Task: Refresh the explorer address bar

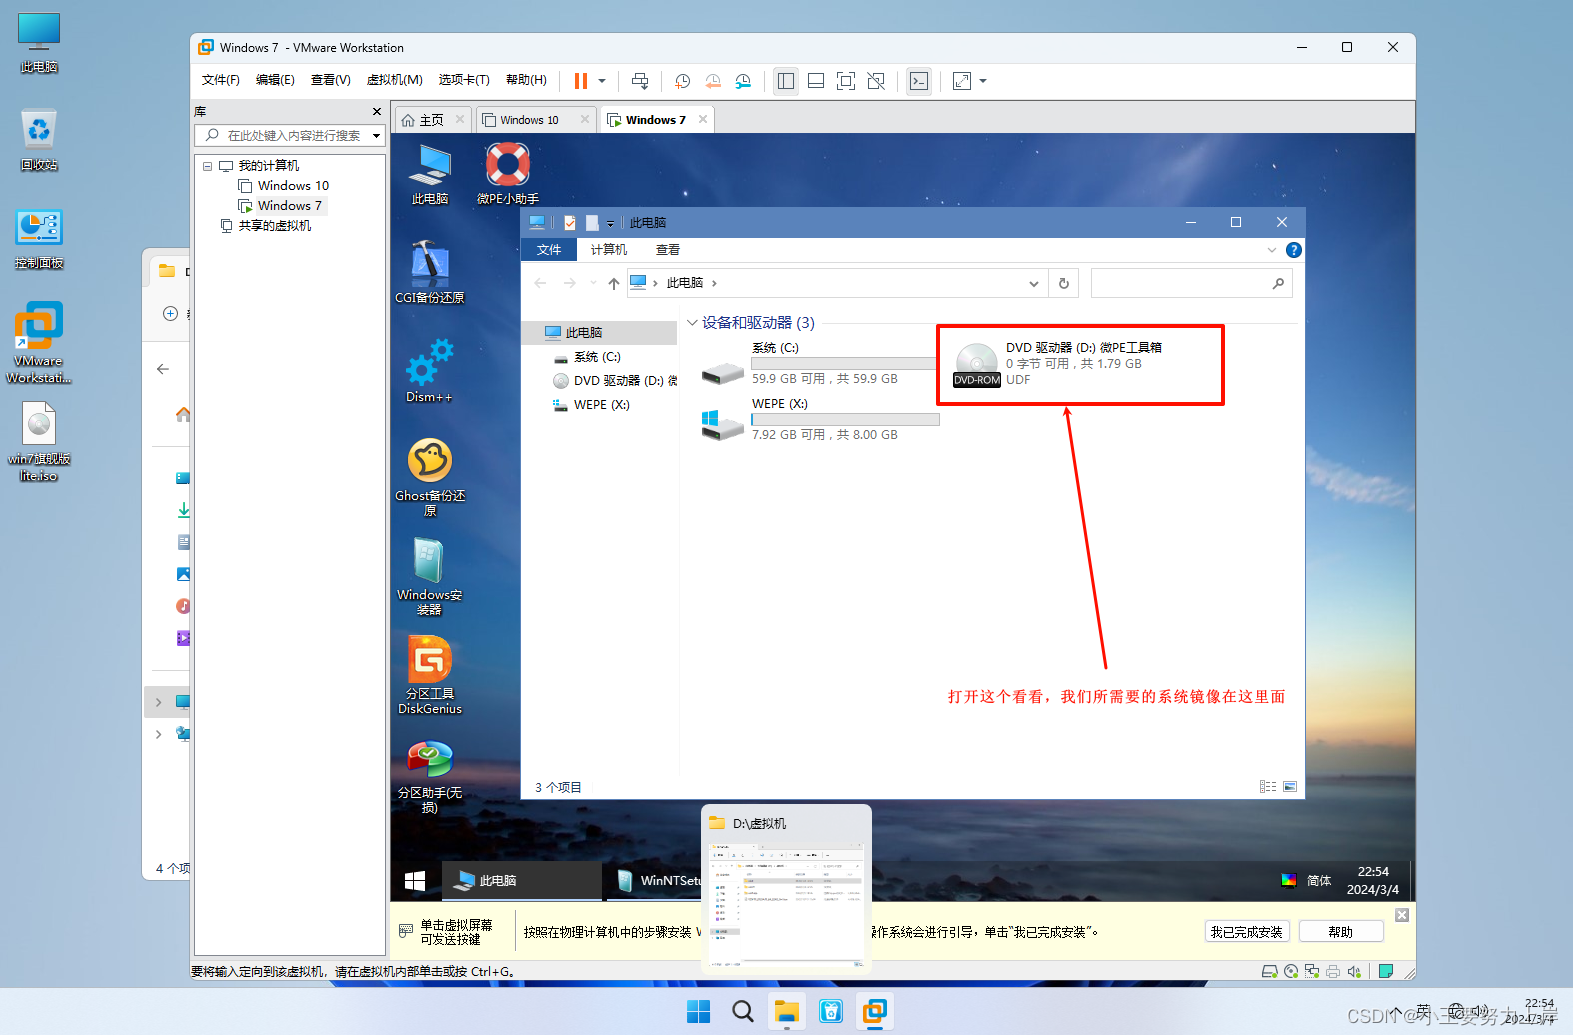Action: [1064, 283]
